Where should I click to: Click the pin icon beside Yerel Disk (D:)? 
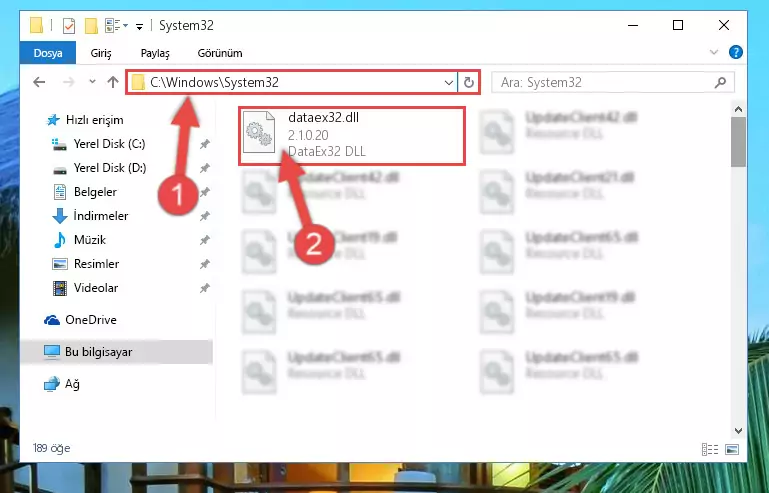205,168
